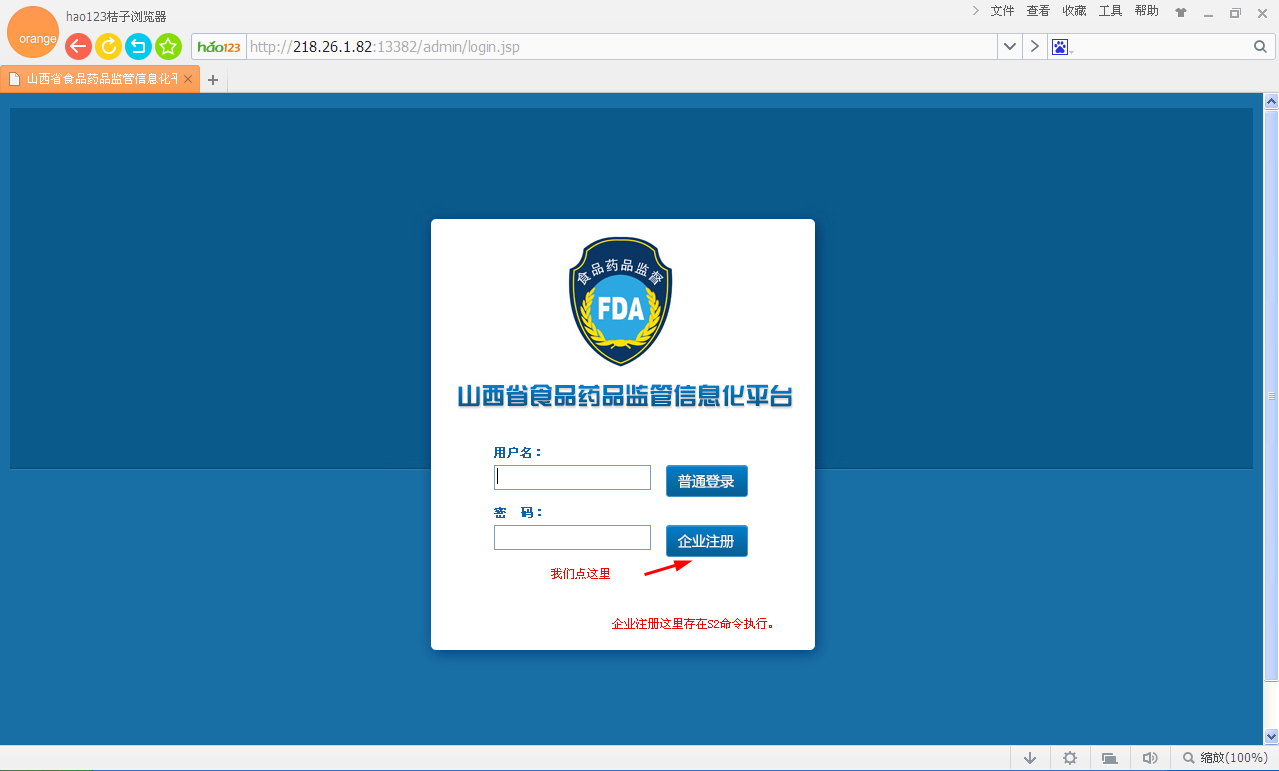Viewport: 1279px width, 771px height.
Task: Click the URL address field
Action: (x=620, y=47)
